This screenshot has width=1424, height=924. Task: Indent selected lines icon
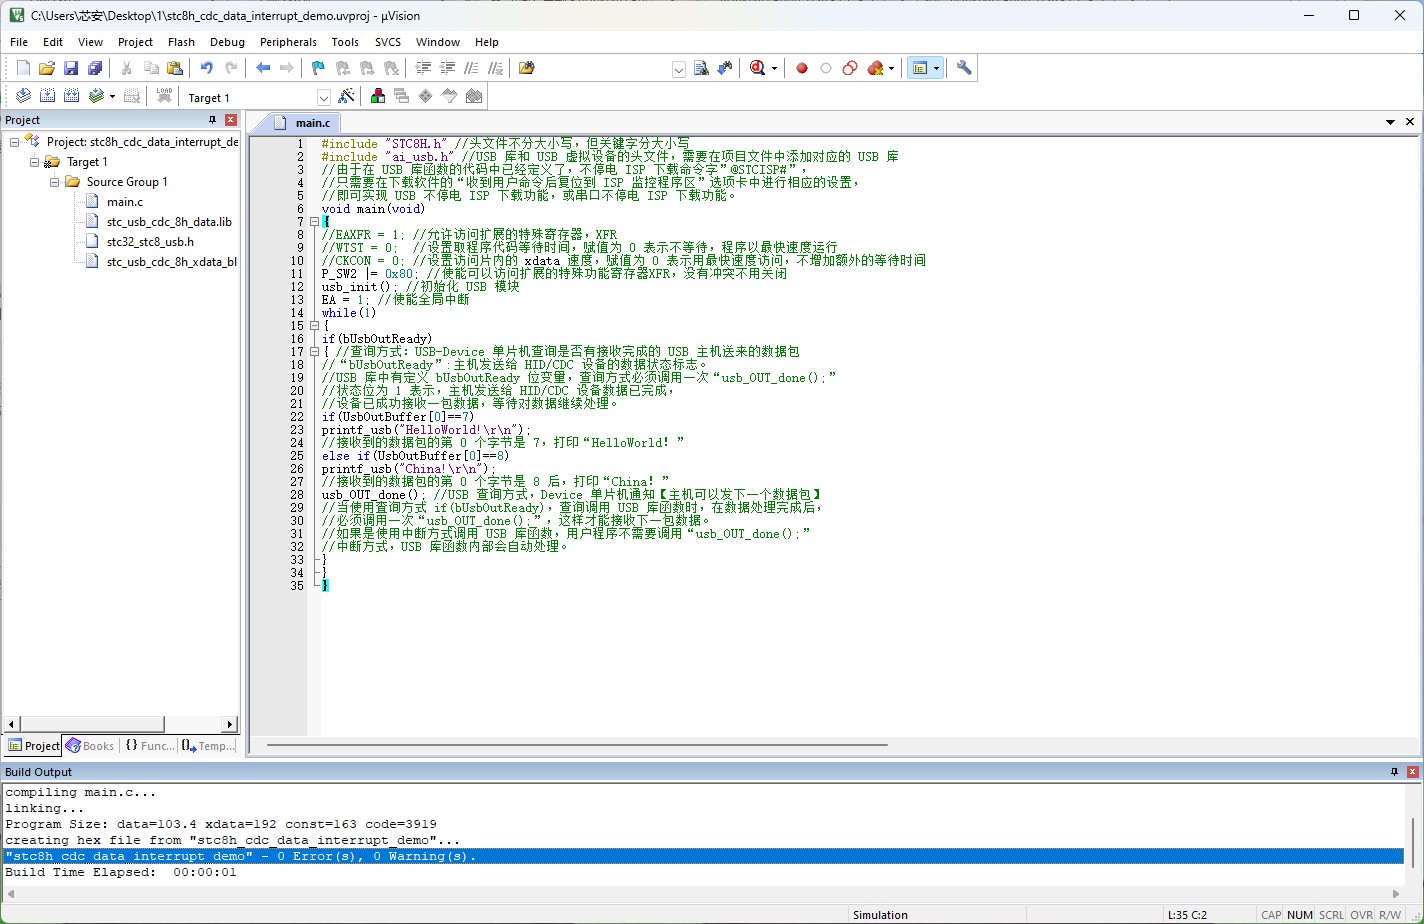(423, 68)
